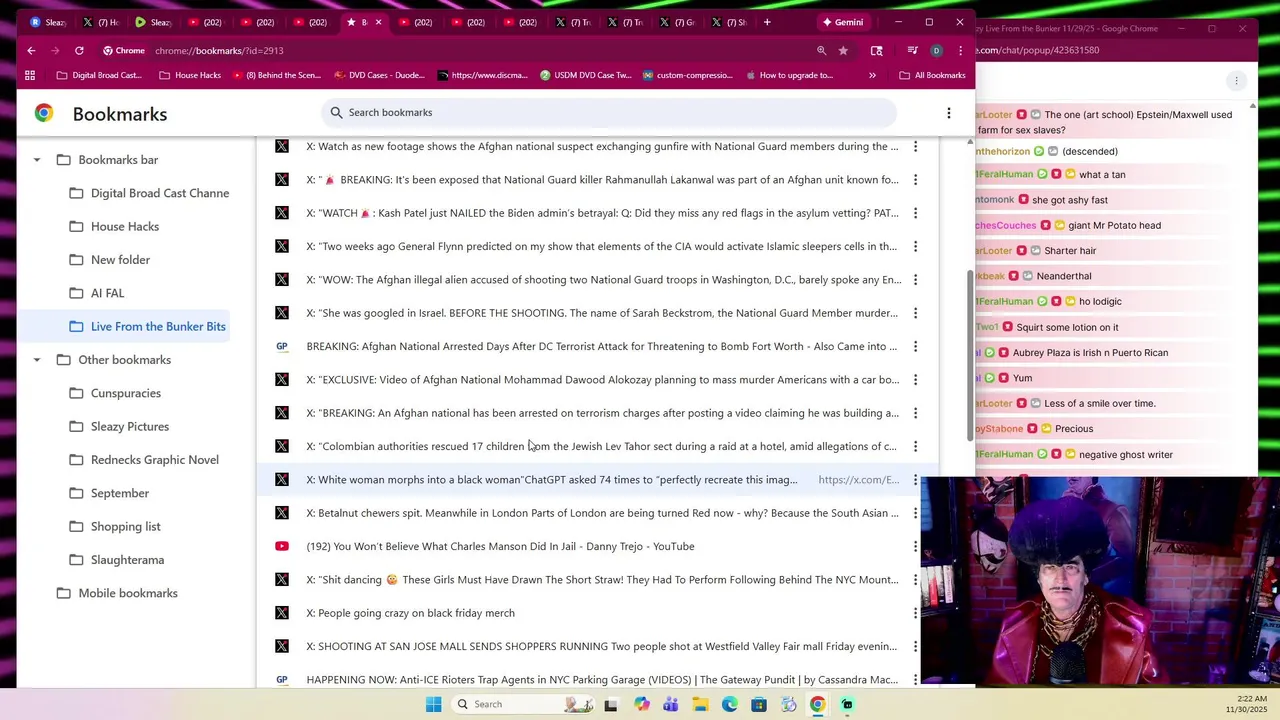Open more actions for 'Colombian authorities rescued' bookmark

coord(915,446)
